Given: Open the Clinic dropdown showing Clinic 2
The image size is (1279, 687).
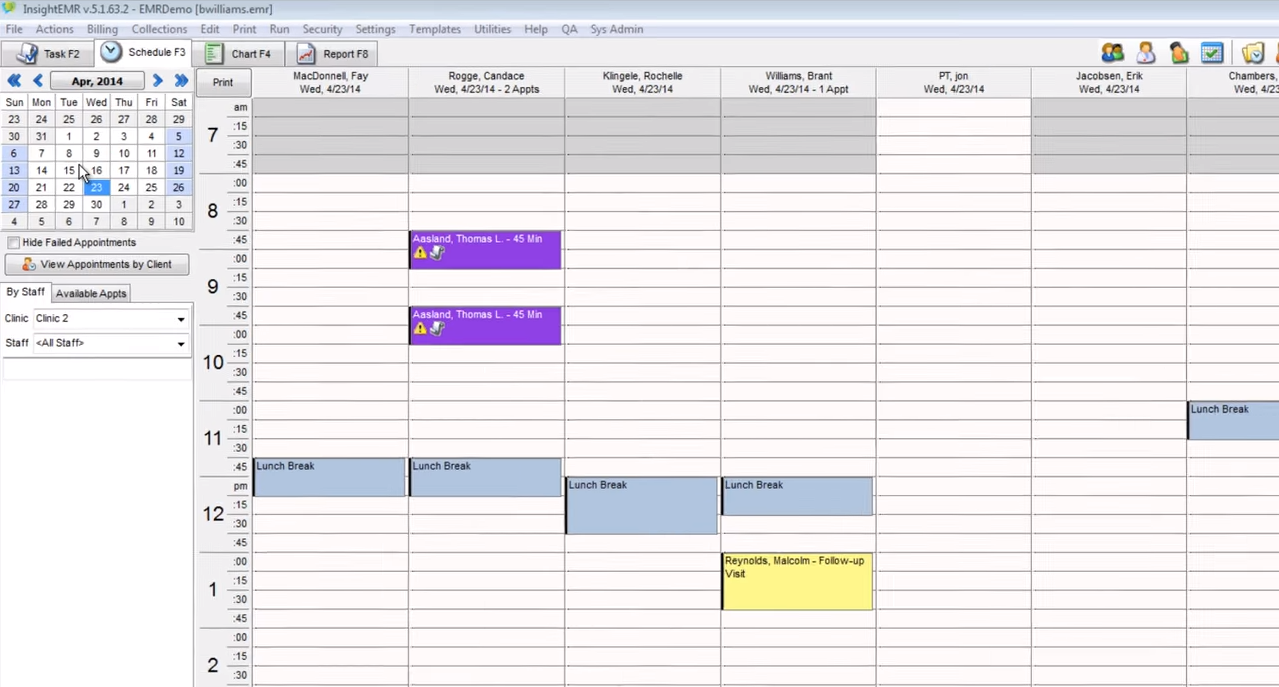Looking at the screenshot, I should 111,319.
